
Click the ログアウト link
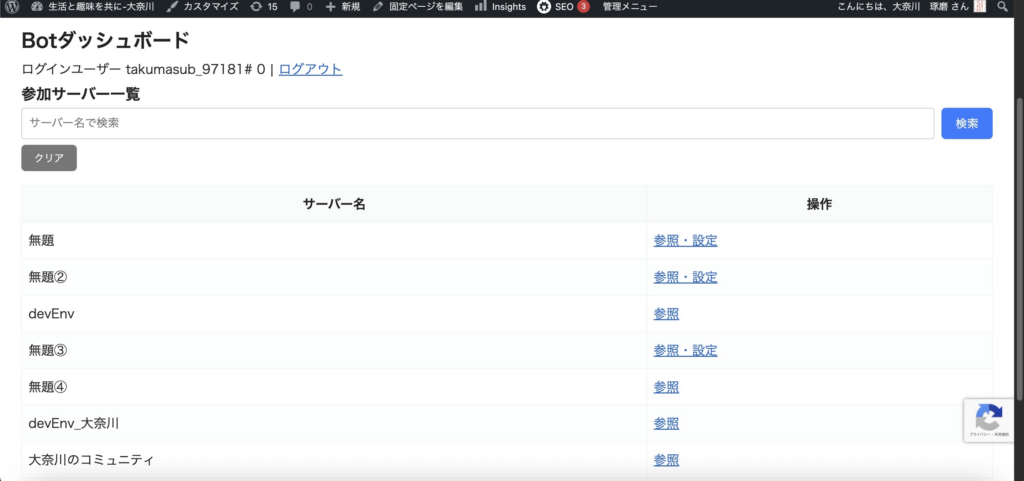(x=310, y=69)
